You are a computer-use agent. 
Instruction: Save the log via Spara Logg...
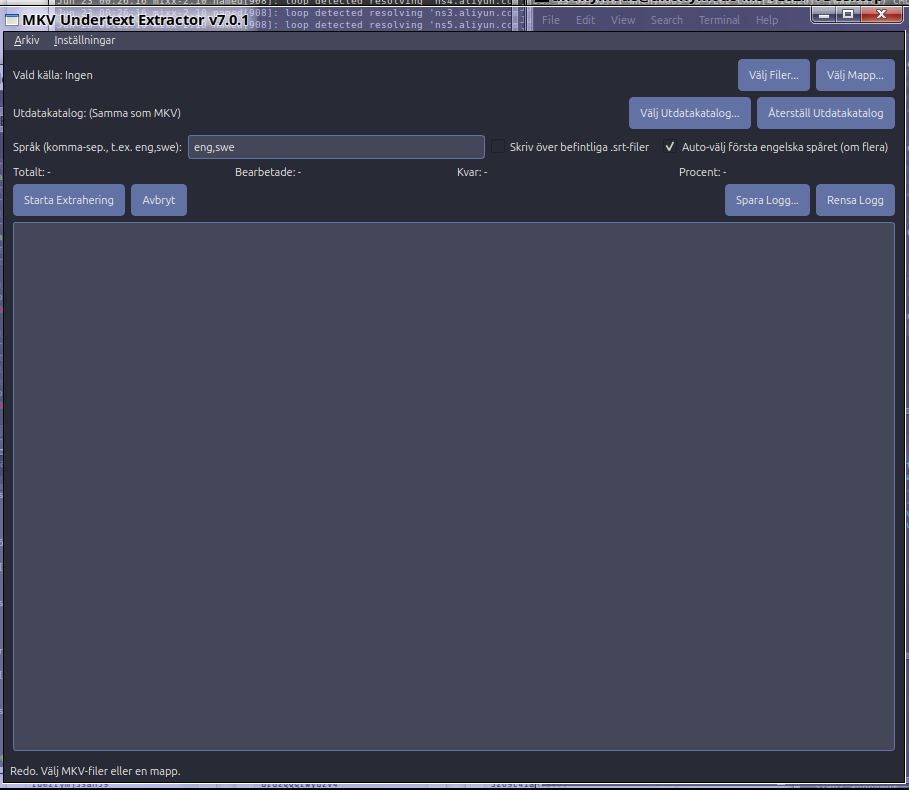click(767, 199)
